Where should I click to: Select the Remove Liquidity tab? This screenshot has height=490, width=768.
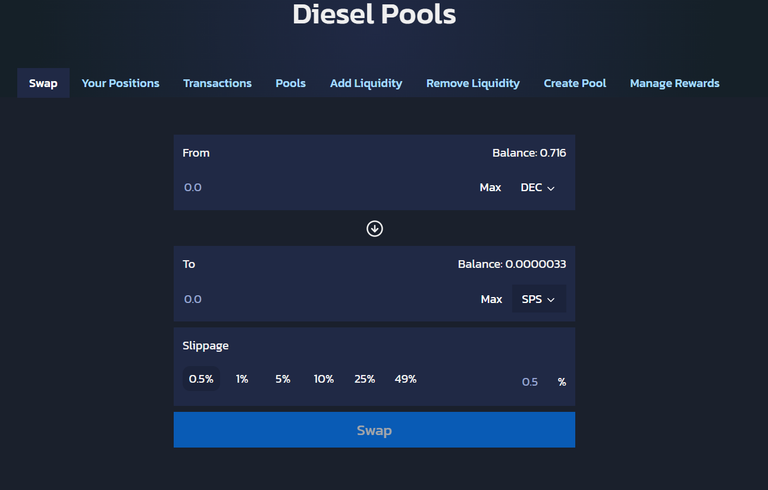click(473, 83)
